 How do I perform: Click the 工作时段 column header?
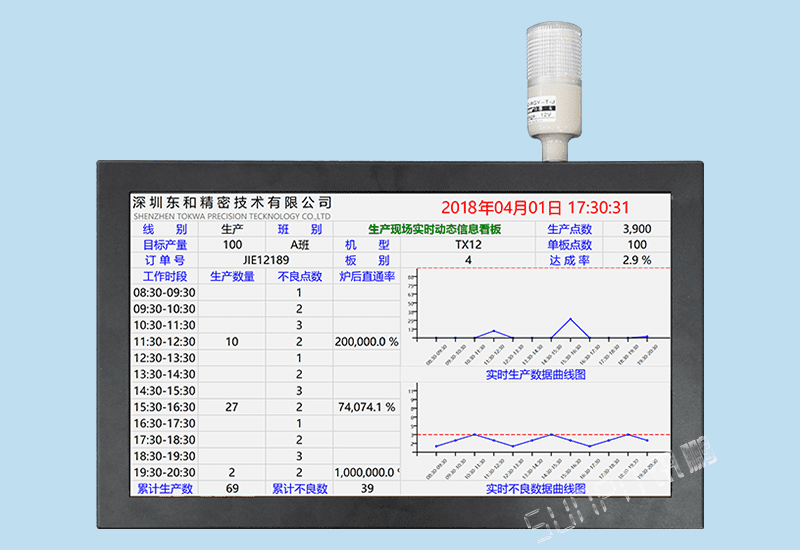tap(165, 276)
